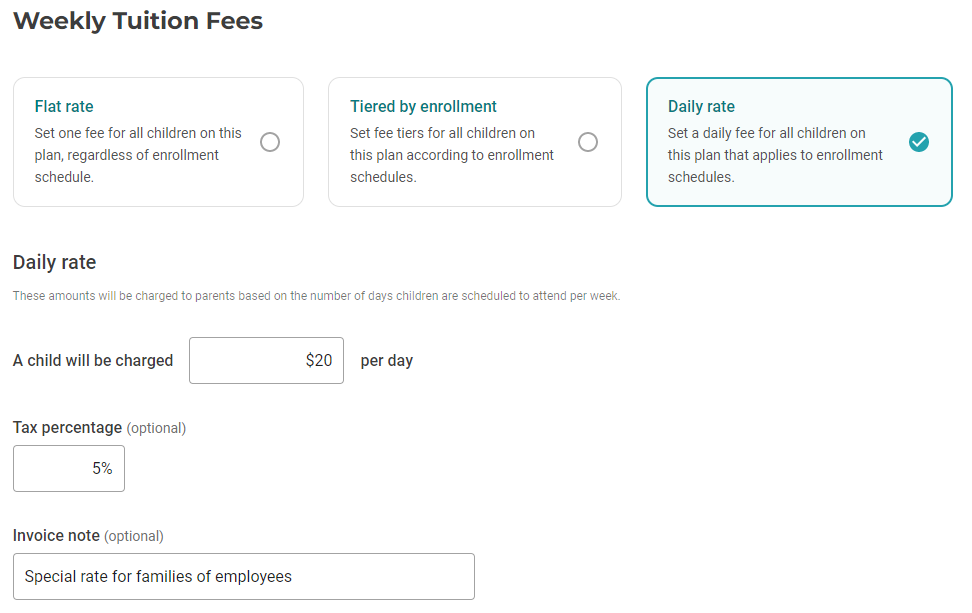Click the 'per day' label text
Screen dimensions: 972x613
coord(386,361)
